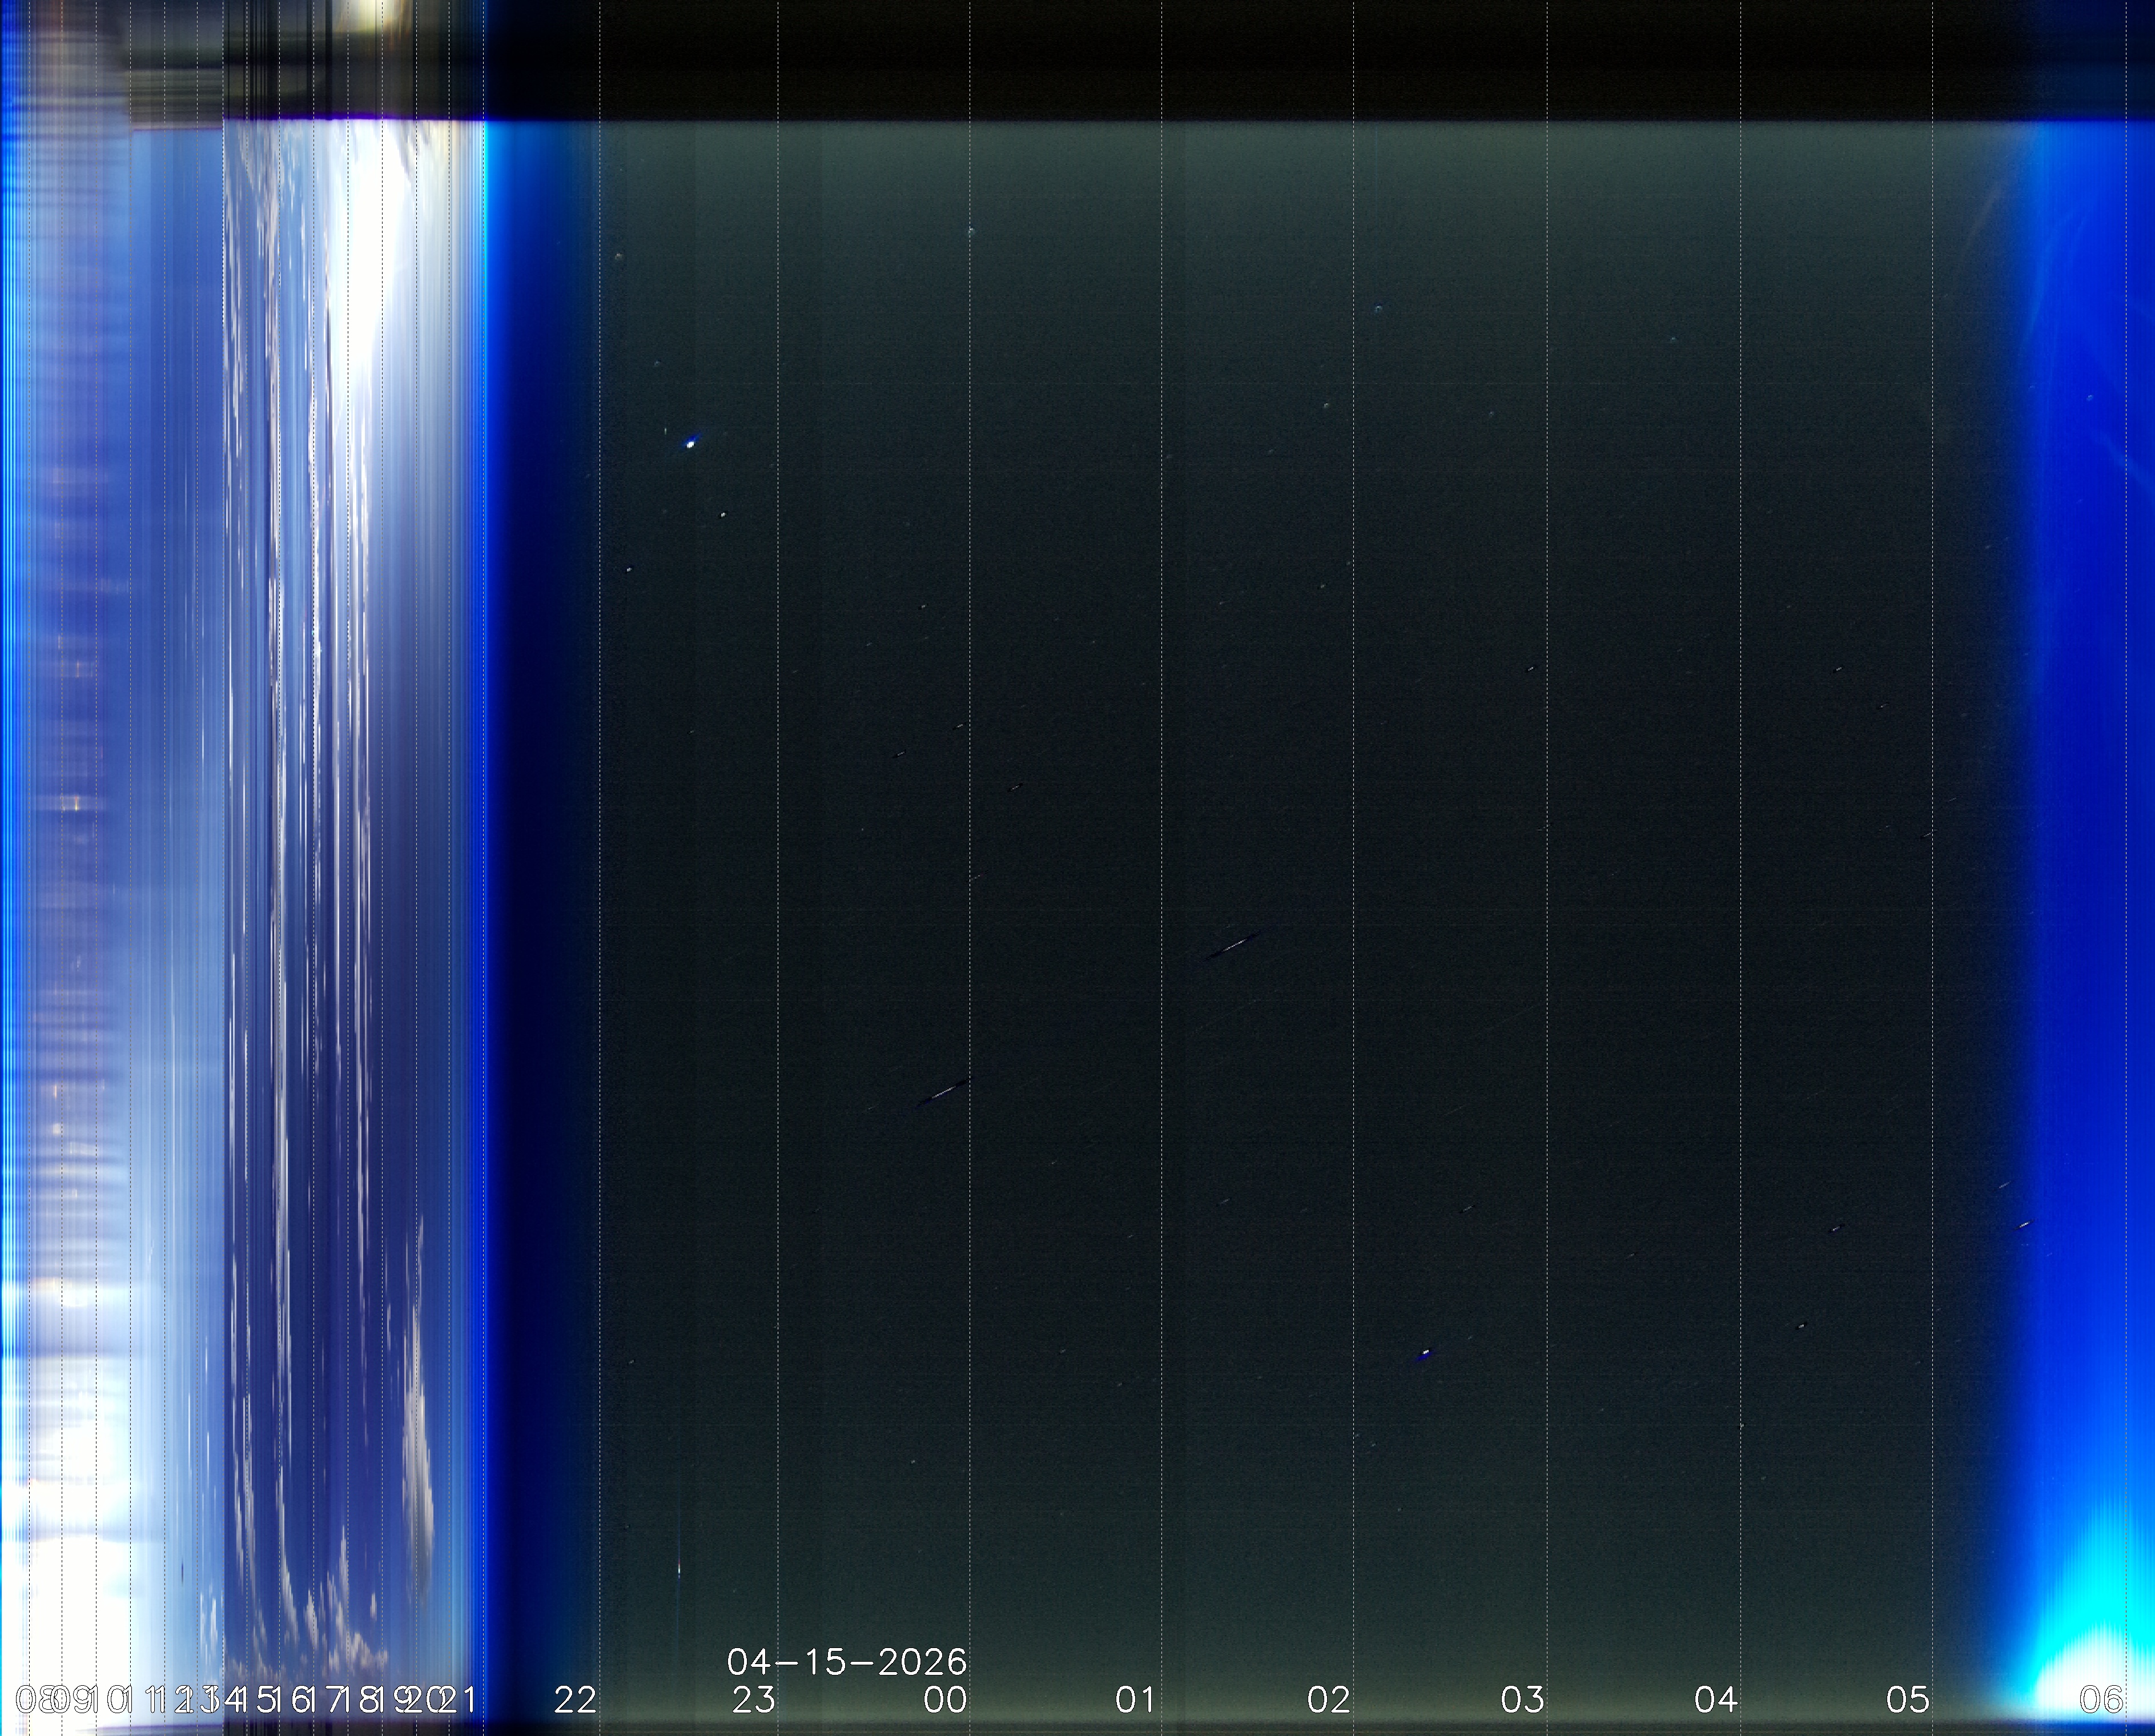Click the 03 hour label
The height and width of the screenshot is (1736, 2155).
(x=1523, y=1699)
